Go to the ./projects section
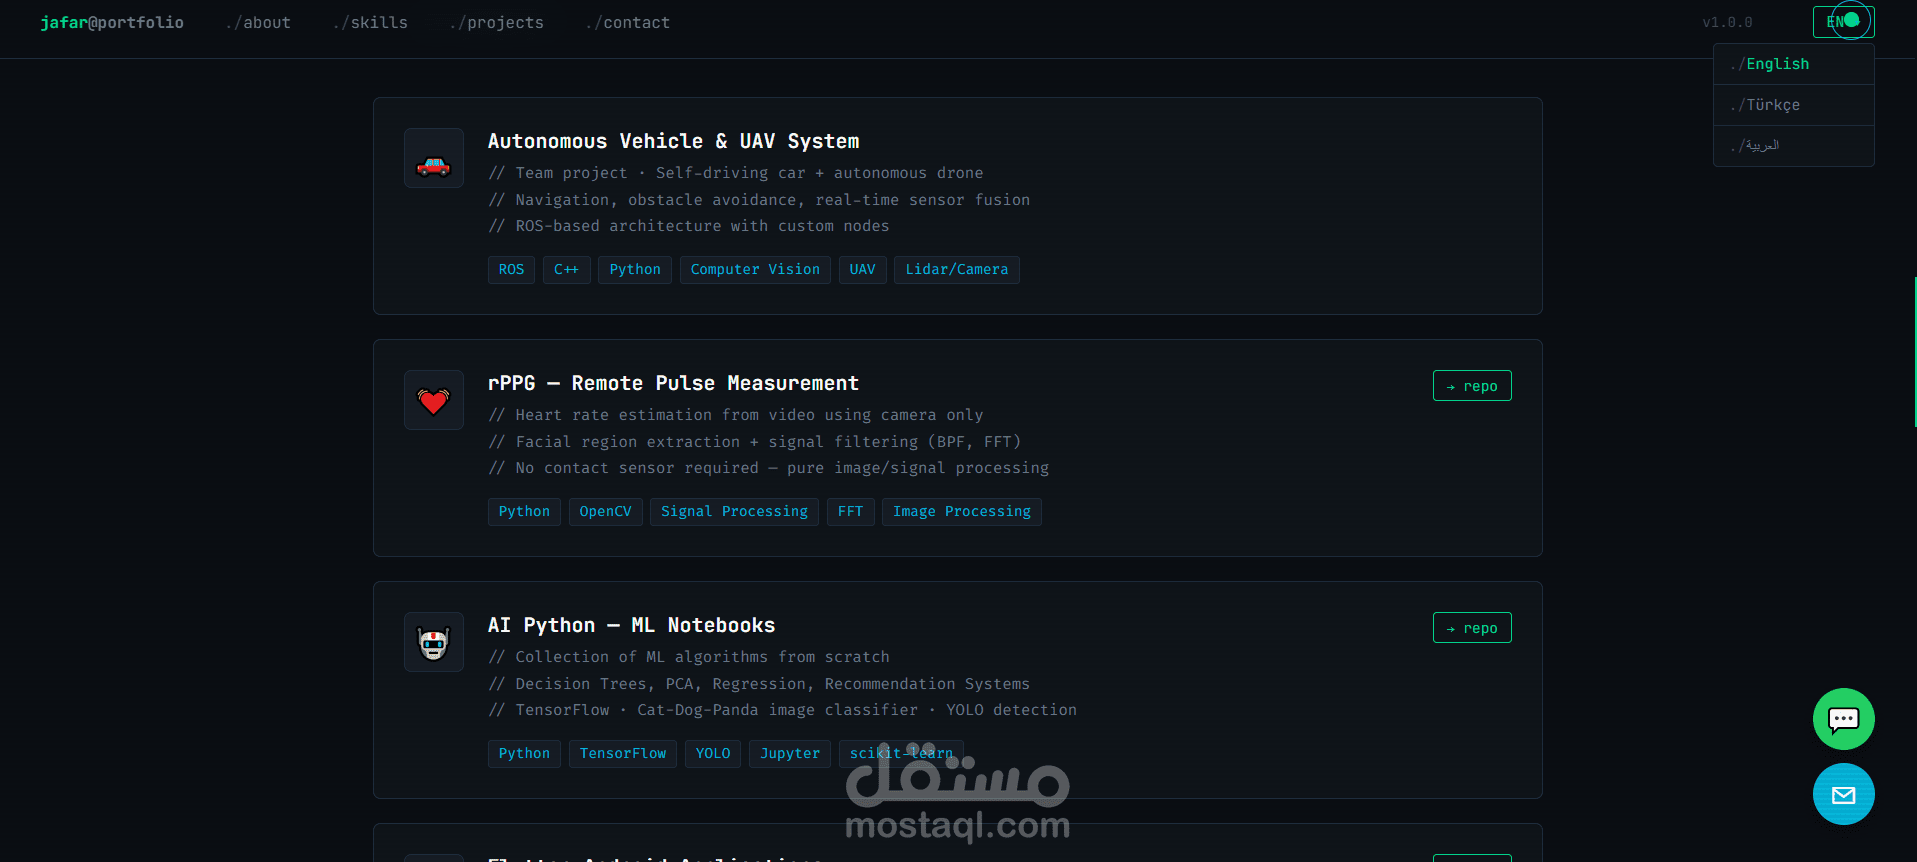 click(x=496, y=23)
